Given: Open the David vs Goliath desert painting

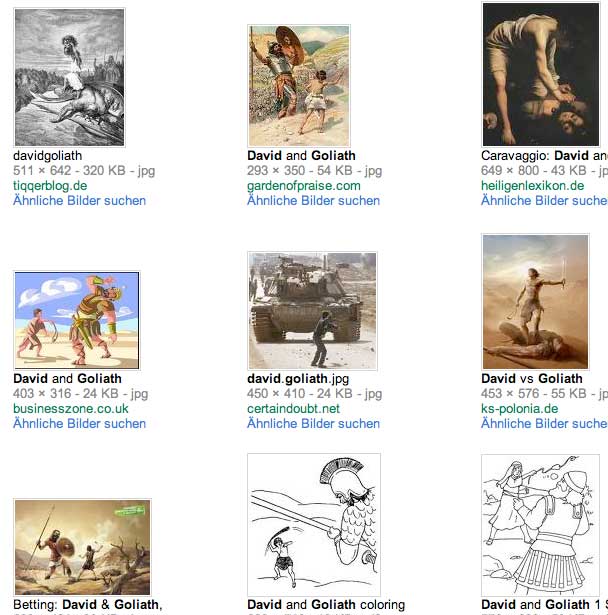Looking at the screenshot, I should click(x=535, y=302).
